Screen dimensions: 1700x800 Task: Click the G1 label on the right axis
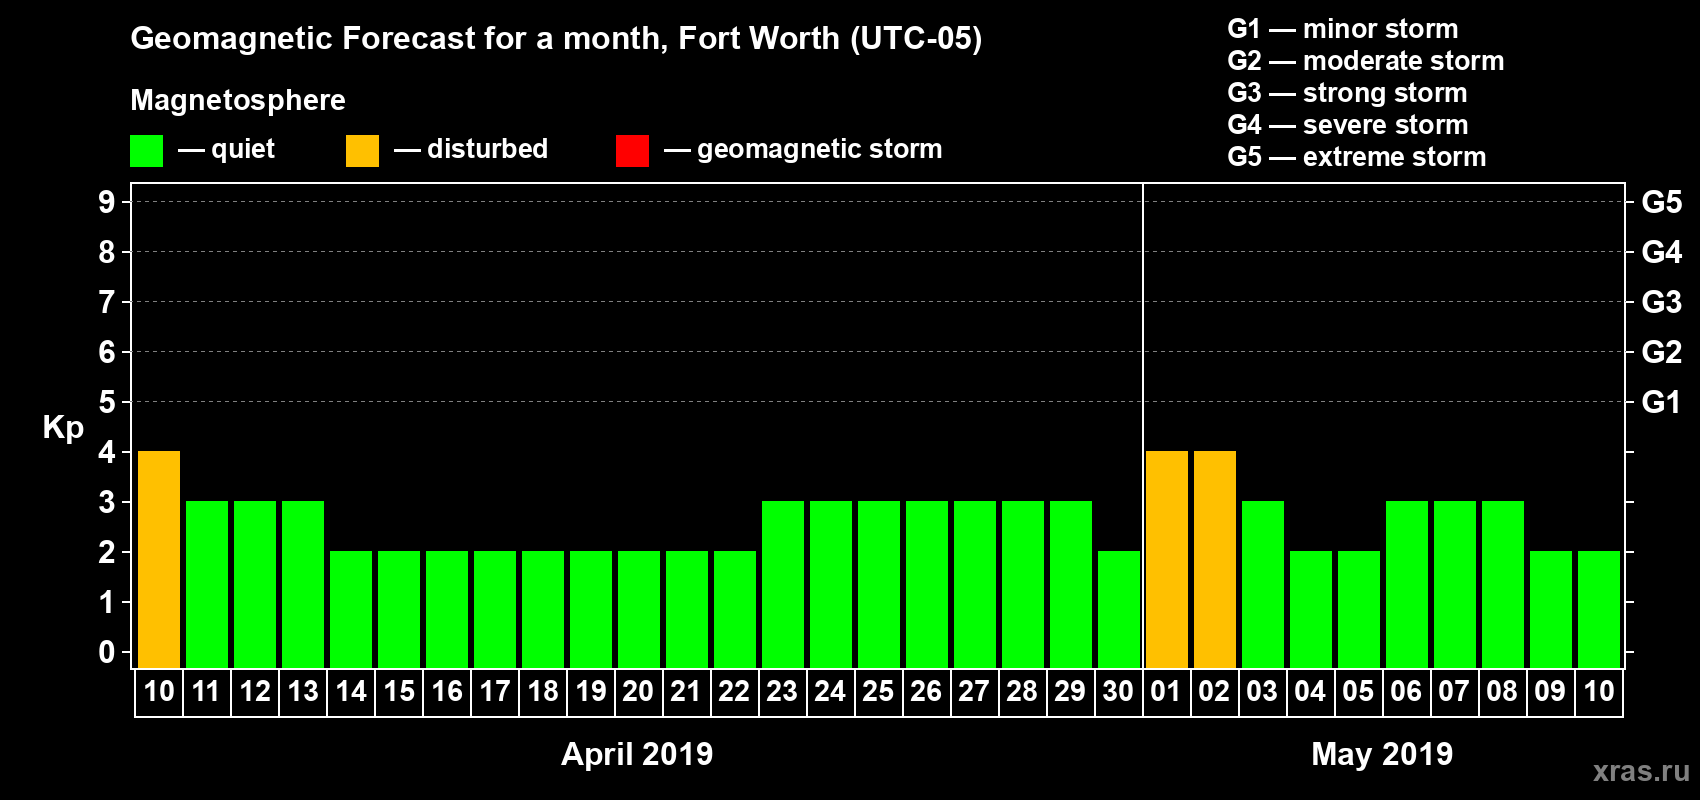(1661, 402)
